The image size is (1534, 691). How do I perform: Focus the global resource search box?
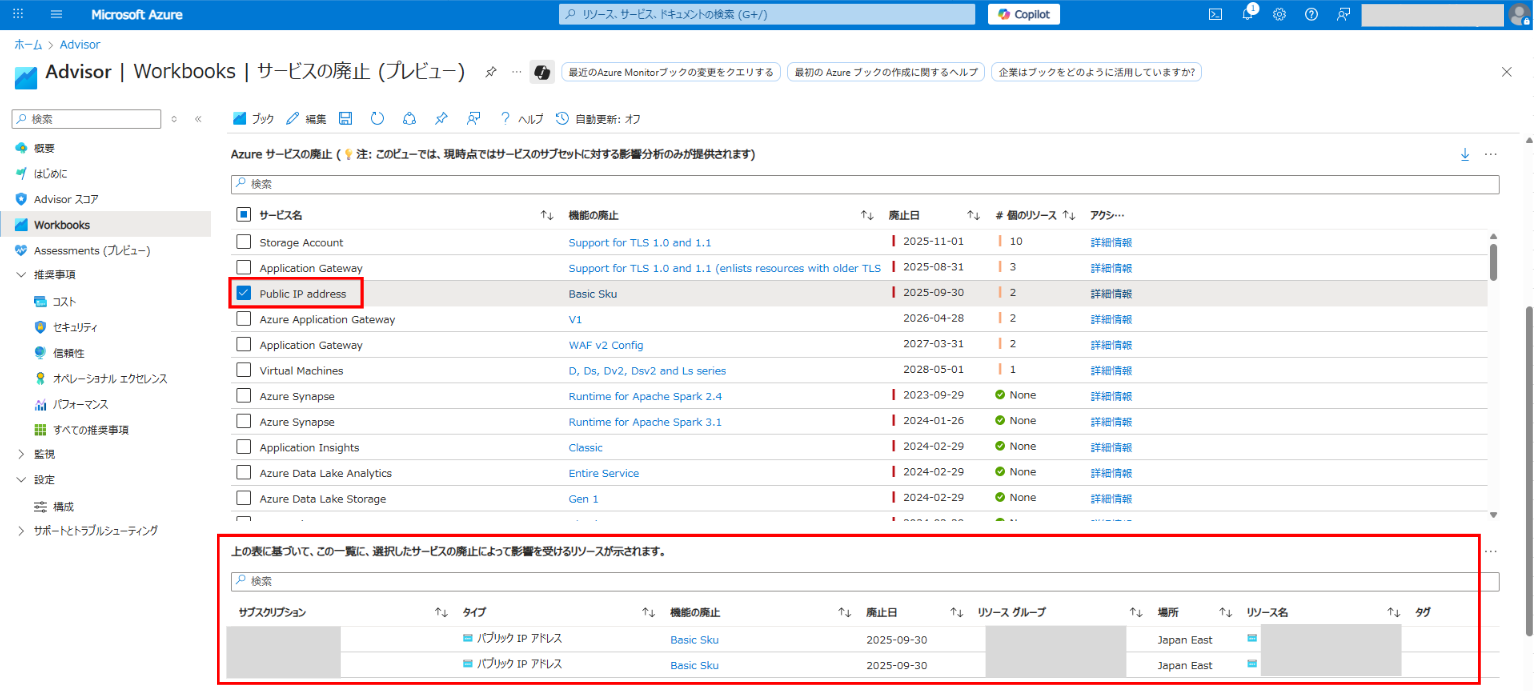click(x=766, y=14)
